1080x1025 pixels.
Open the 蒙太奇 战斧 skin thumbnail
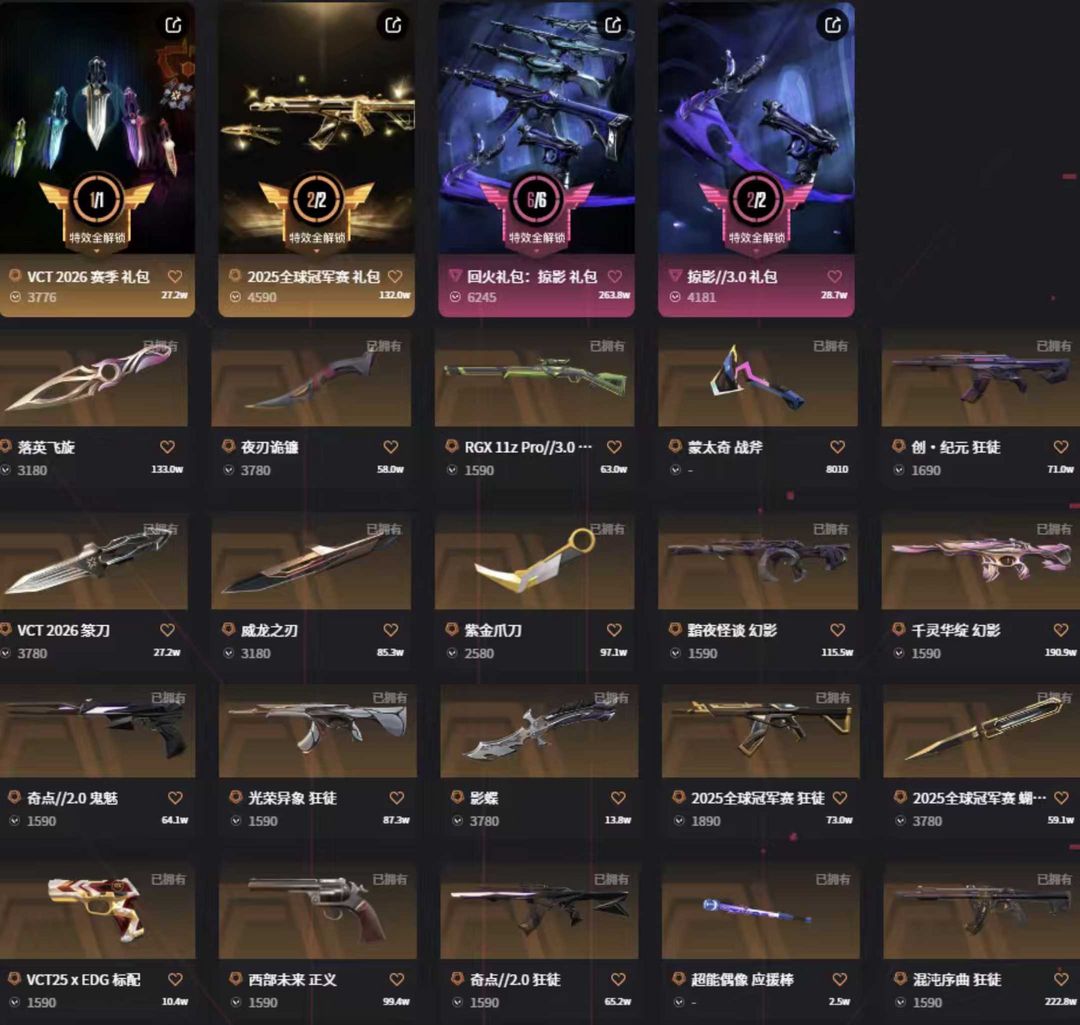(758, 378)
